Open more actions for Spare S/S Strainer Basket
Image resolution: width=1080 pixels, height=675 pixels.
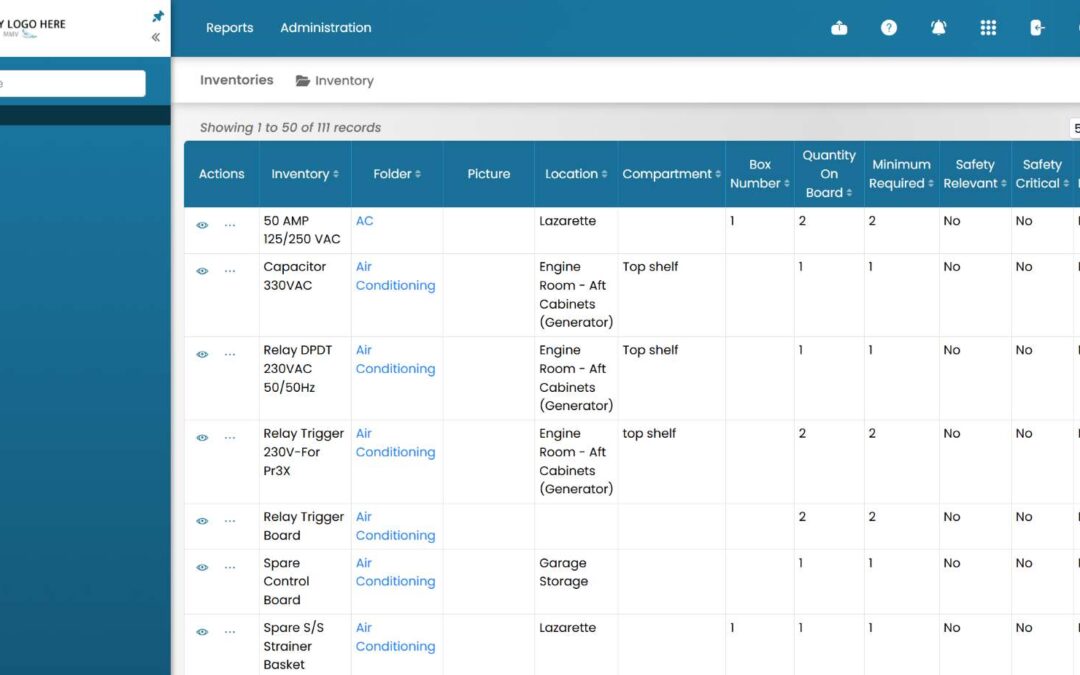229,632
